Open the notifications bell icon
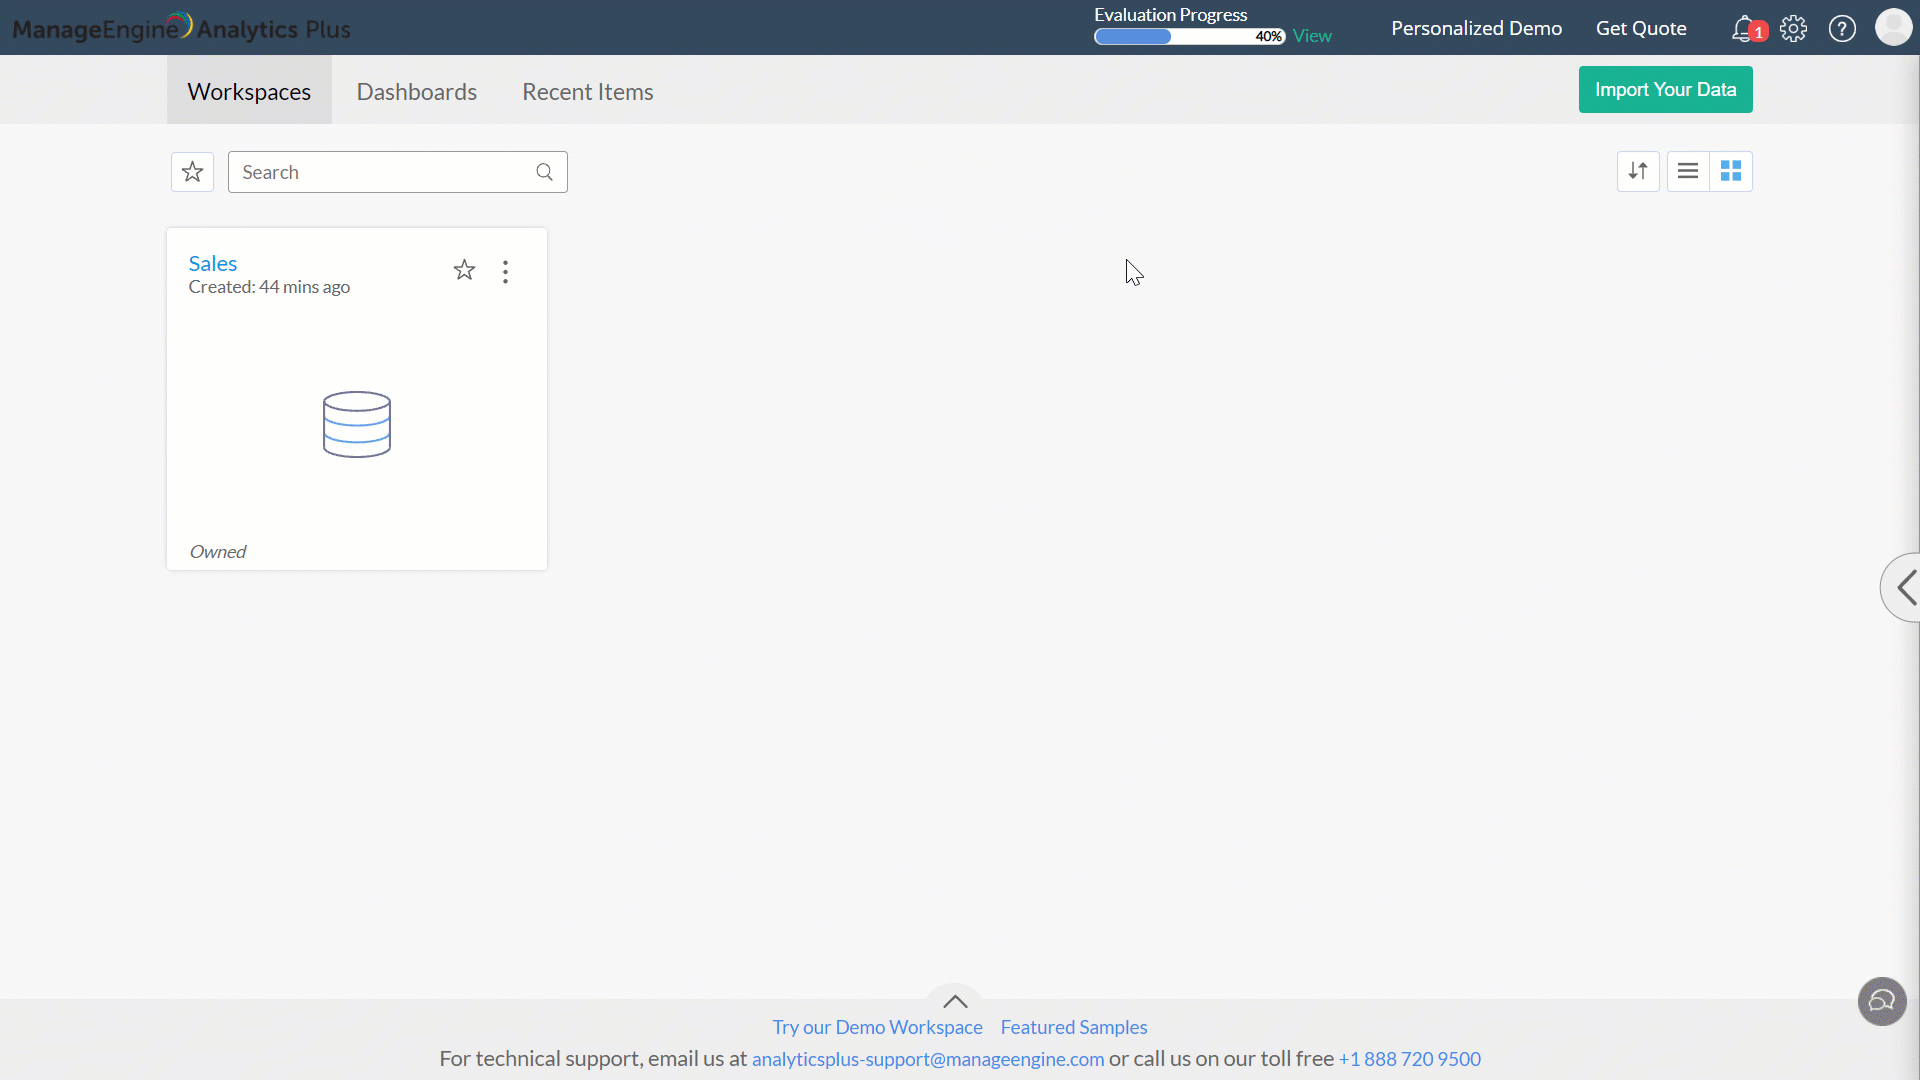This screenshot has width=1920, height=1080. click(x=1744, y=29)
